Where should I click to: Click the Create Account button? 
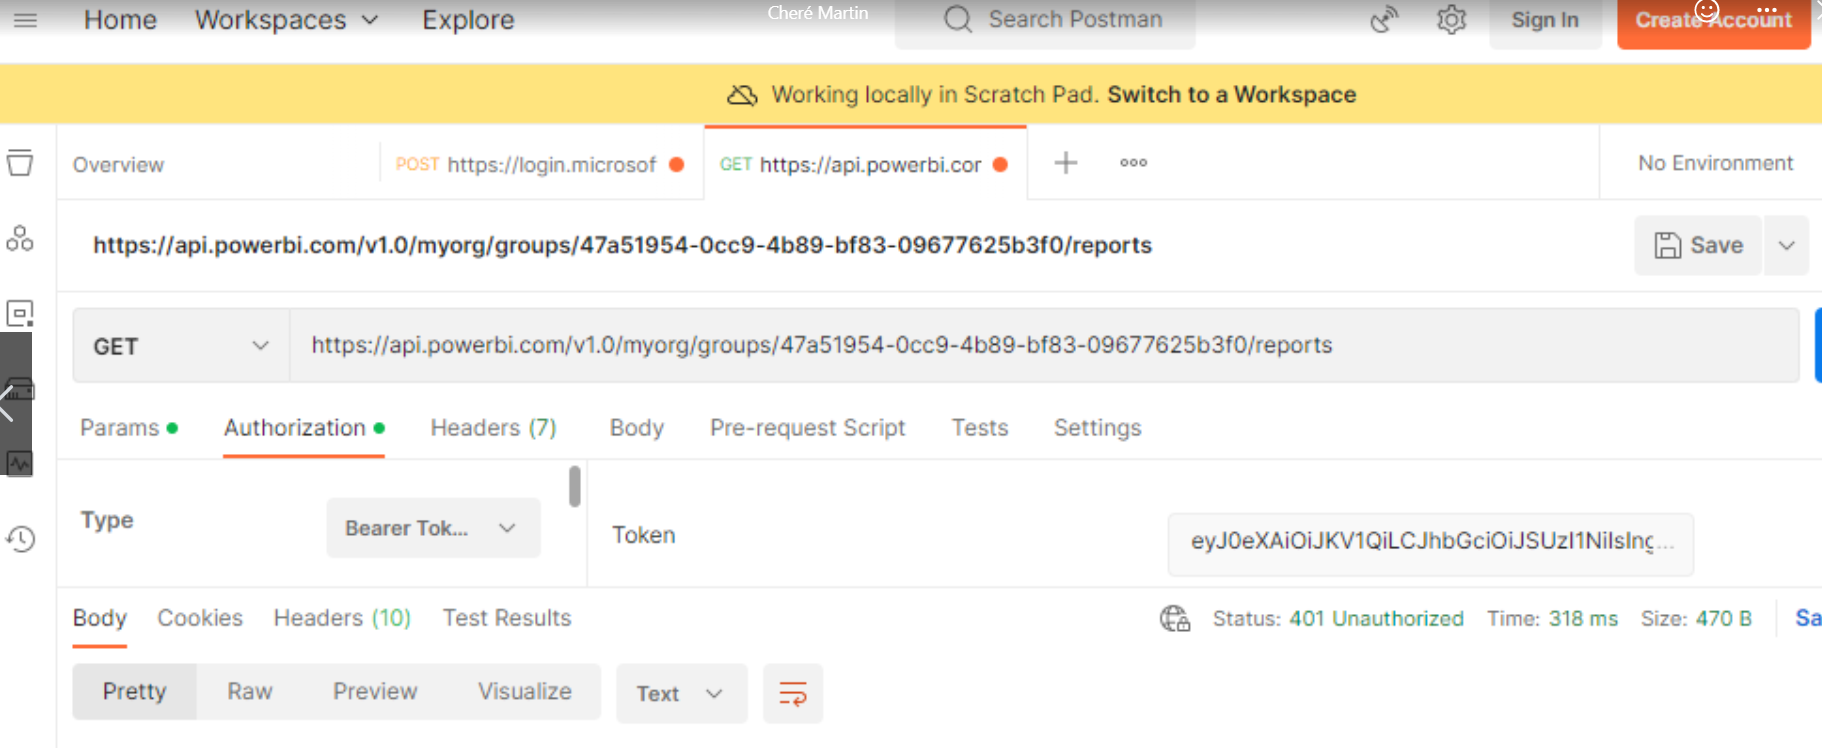[x=1714, y=20]
